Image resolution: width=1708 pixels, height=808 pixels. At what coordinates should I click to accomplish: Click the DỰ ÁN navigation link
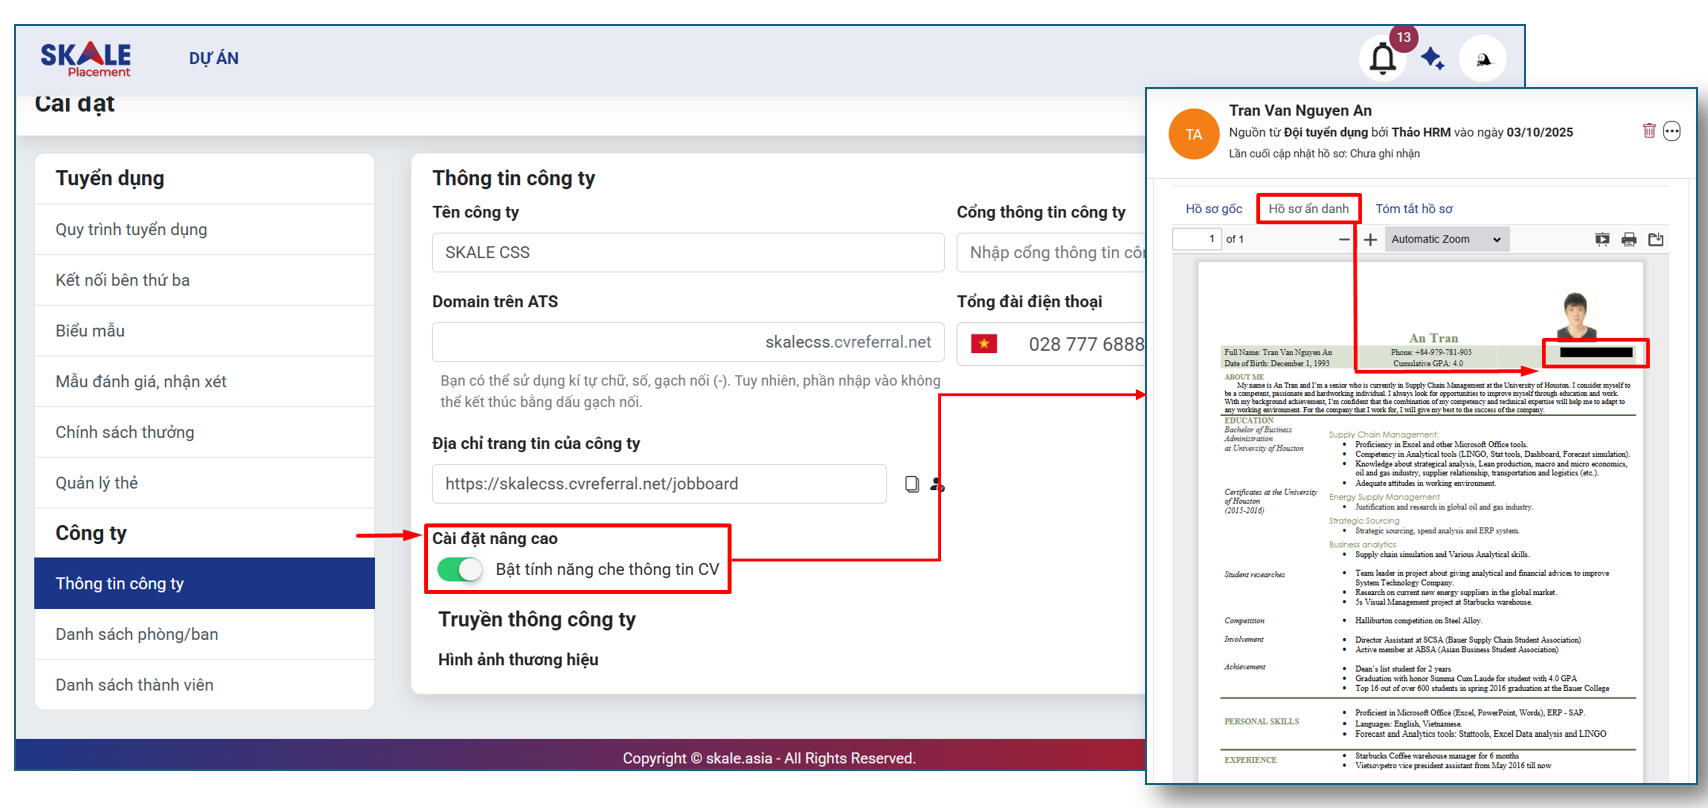coord(214,58)
